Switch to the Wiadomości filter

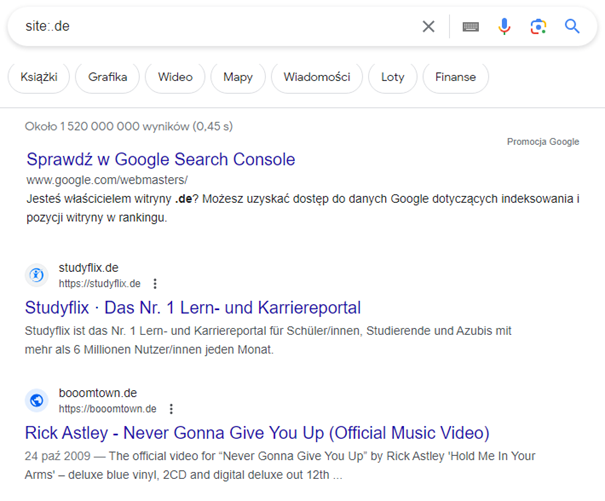317,77
